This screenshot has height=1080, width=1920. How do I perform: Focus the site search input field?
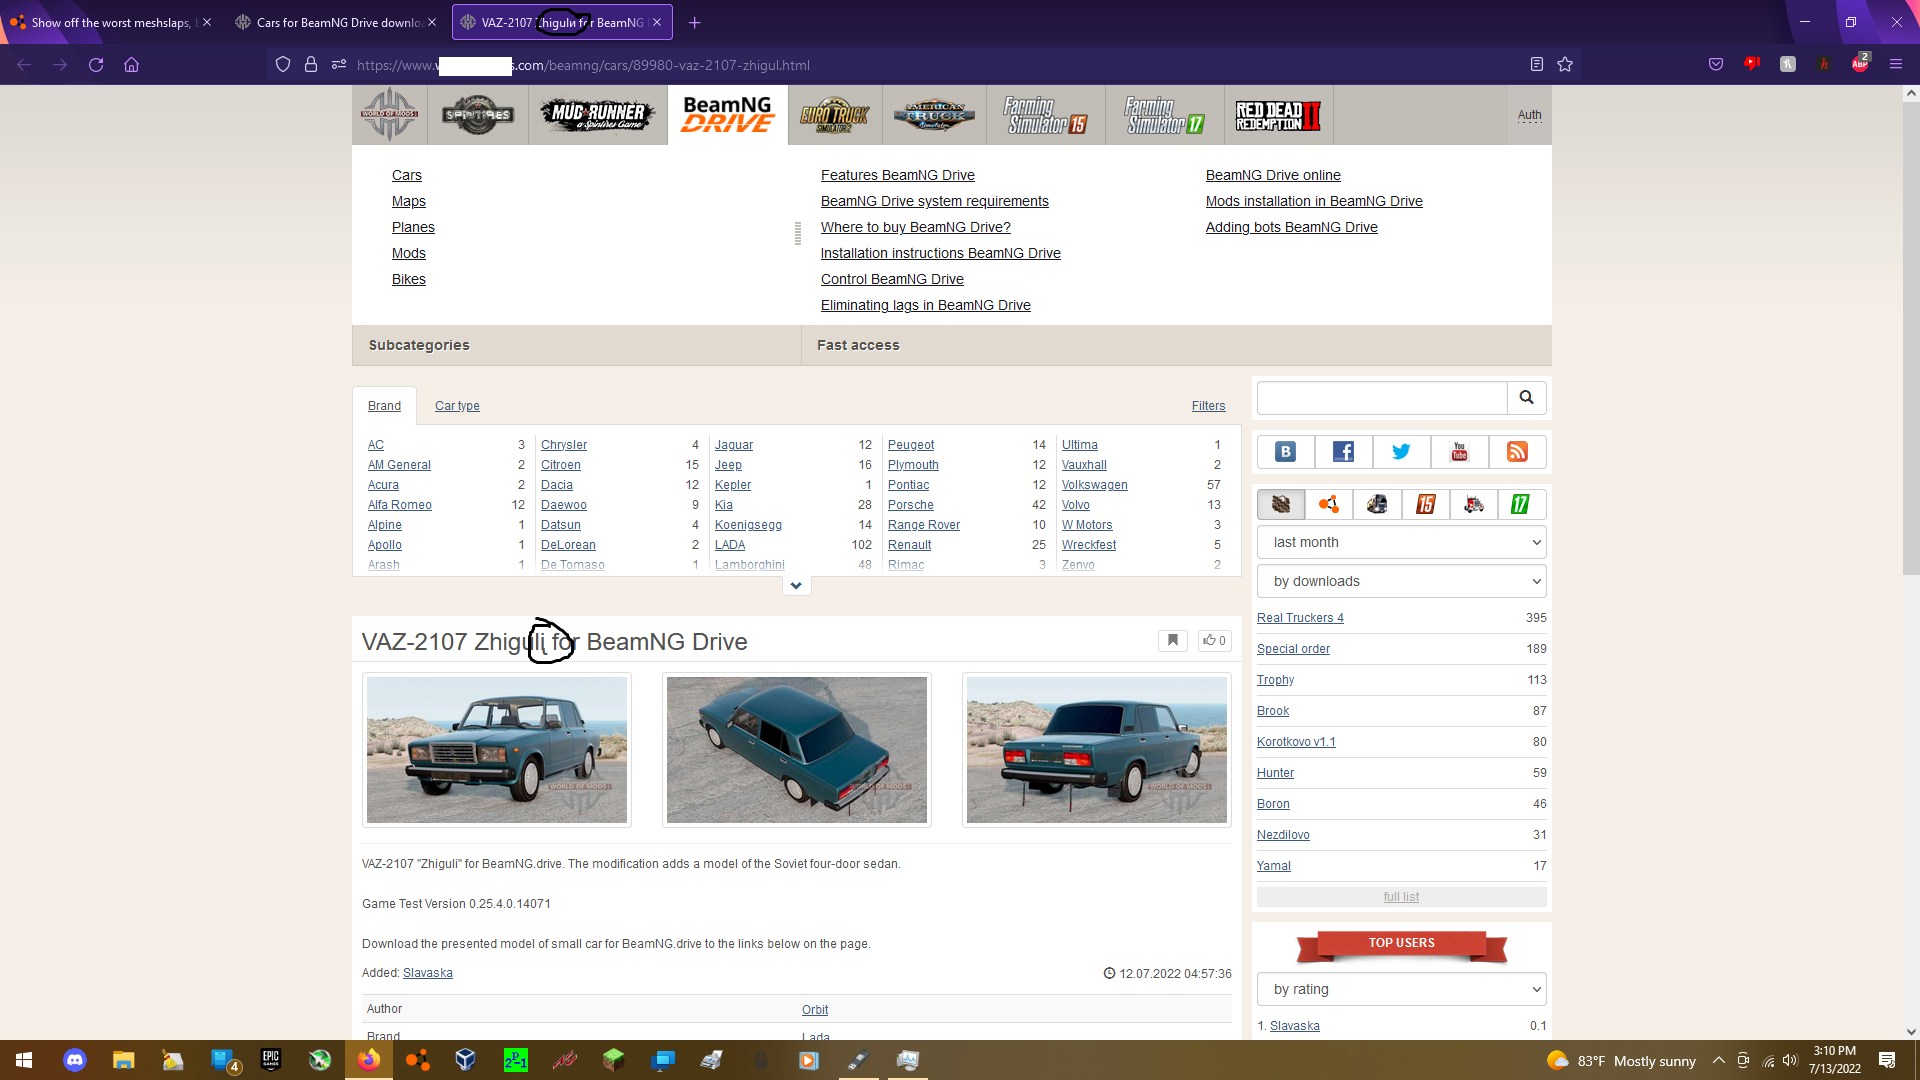coord(1382,397)
